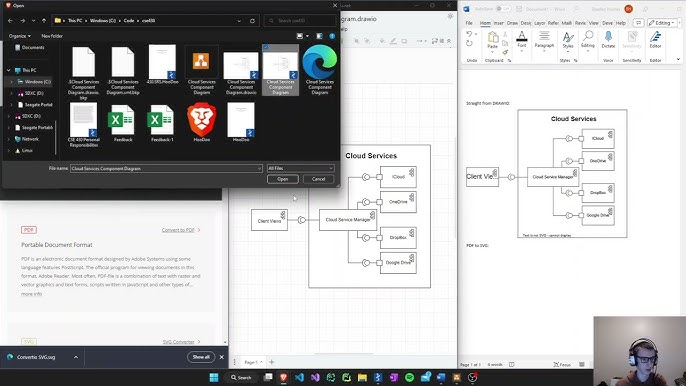The width and height of the screenshot is (686, 386).
Task: Select the Network tree item
Action: coord(27,139)
